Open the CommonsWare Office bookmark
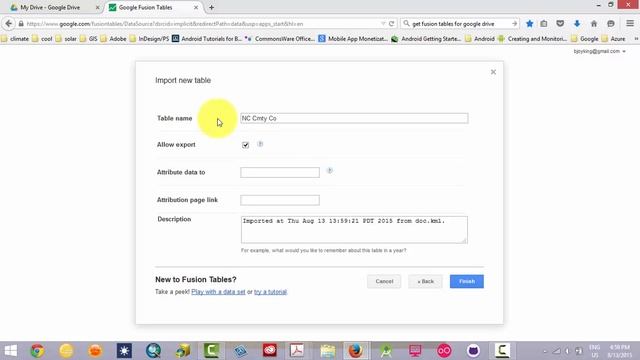 pos(280,39)
